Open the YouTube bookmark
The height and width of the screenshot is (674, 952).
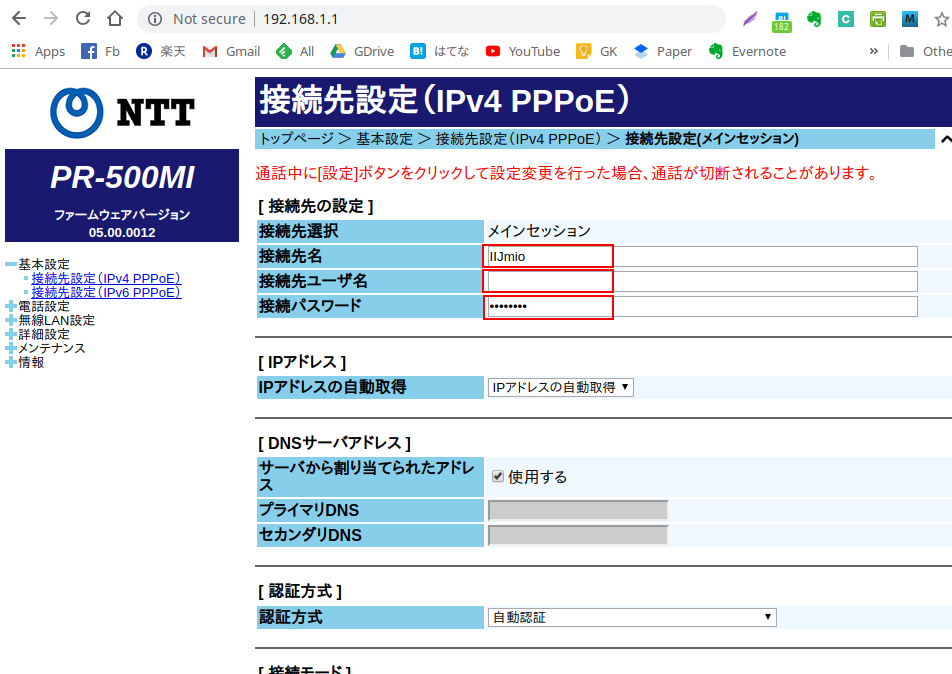[522, 51]
